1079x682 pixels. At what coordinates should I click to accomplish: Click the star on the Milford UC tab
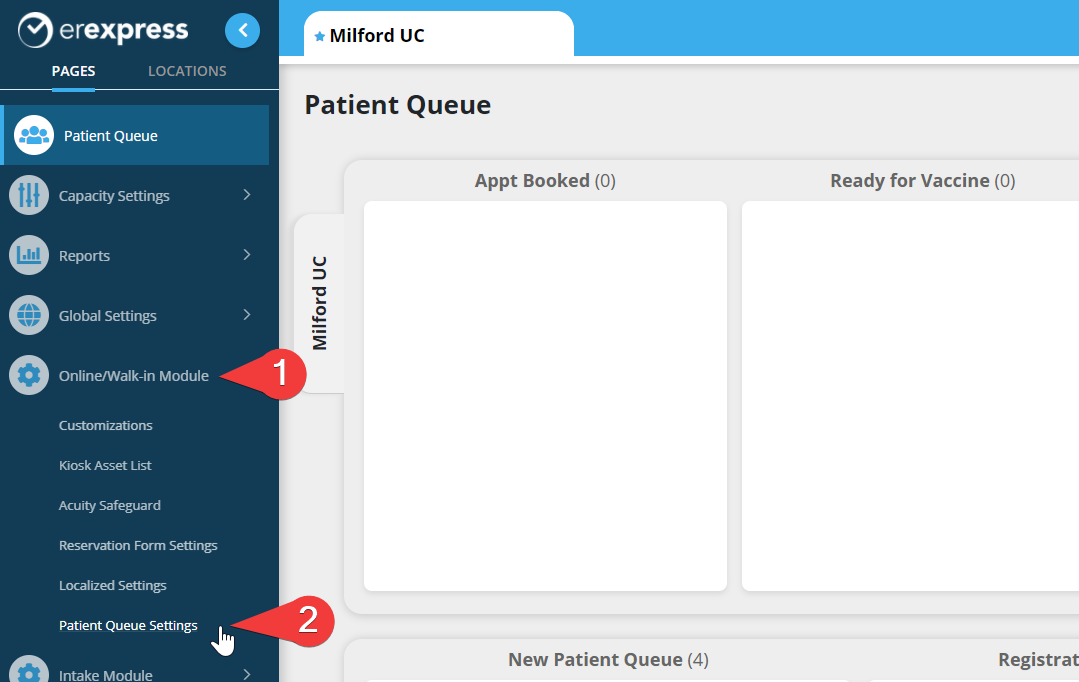(320, 36)
